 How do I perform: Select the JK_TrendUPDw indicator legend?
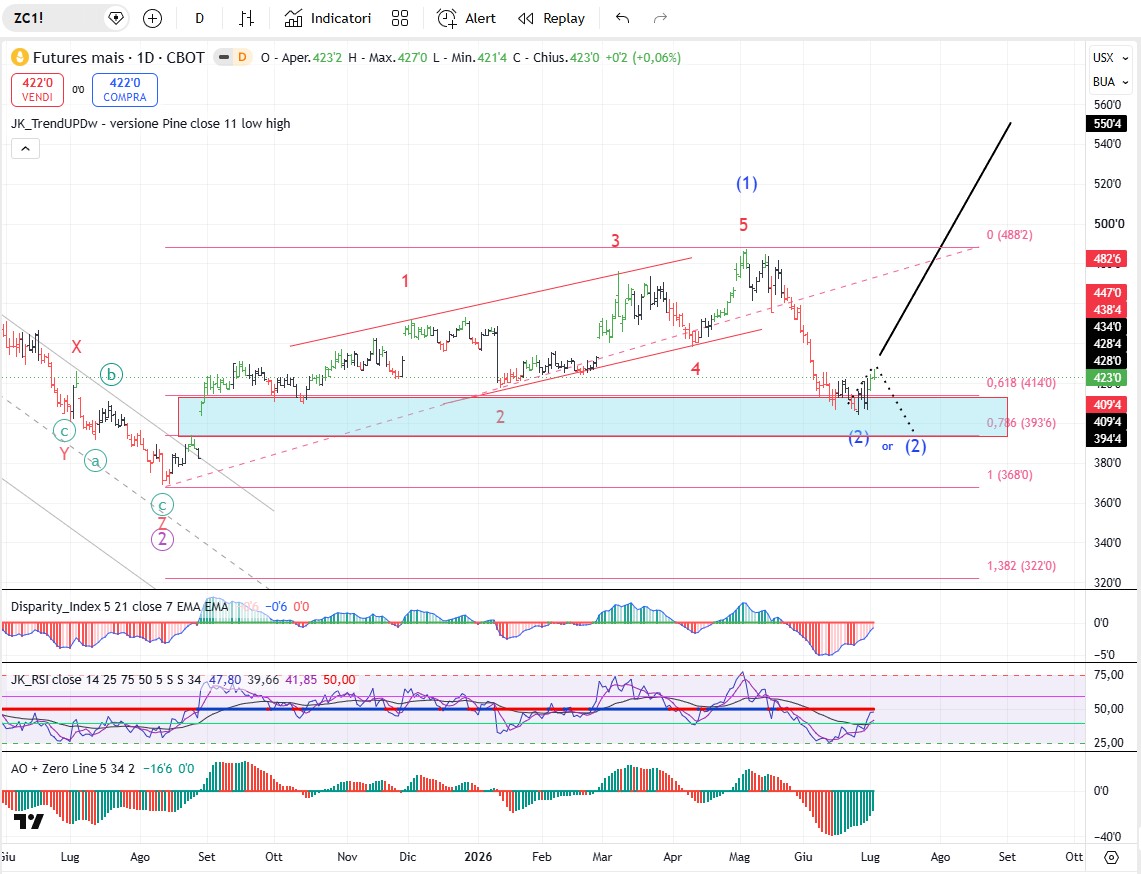point(151,124)
